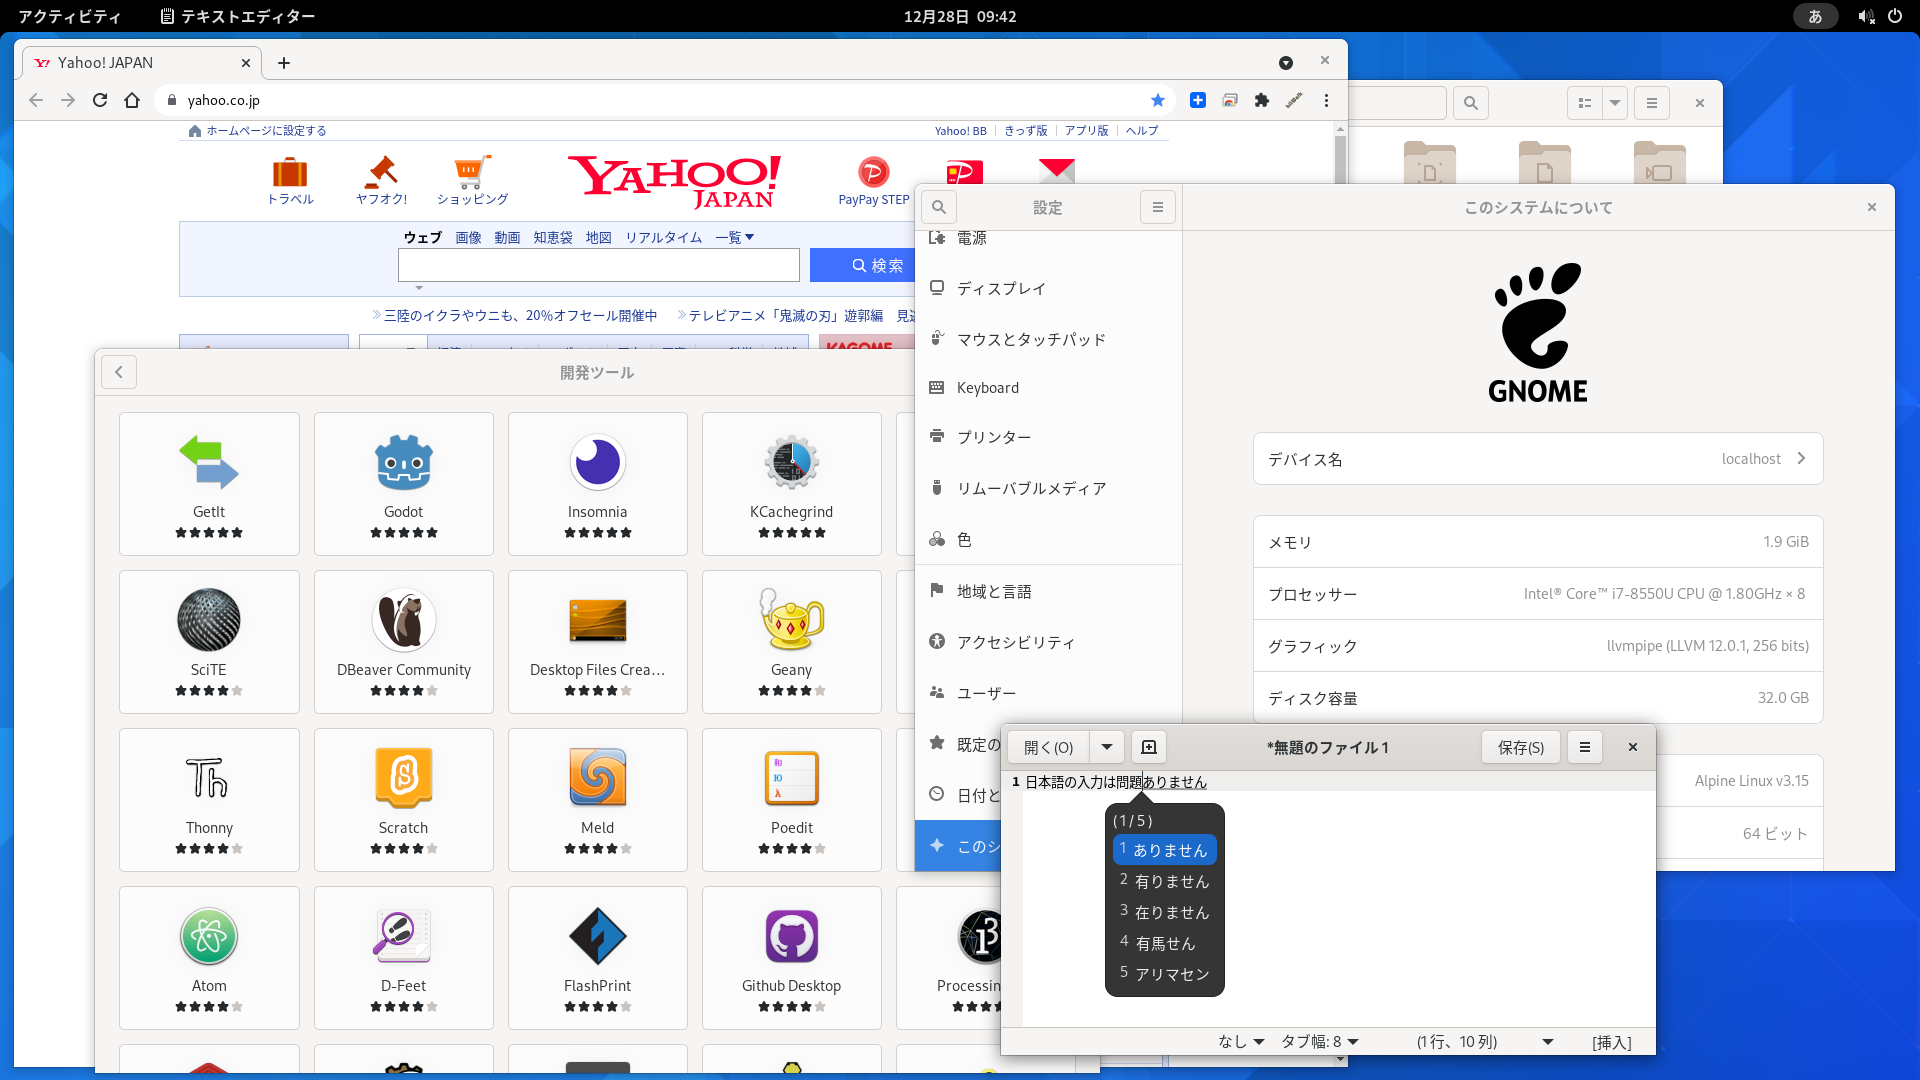Bookmark page with the star icon
Screen dimensions: 1920x1080
(x=1158, y=100)
